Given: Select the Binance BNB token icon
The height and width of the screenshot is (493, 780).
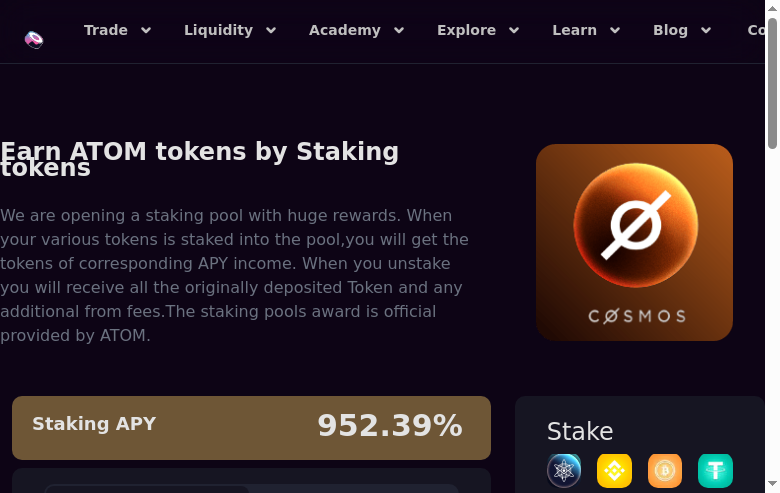Looking at the screenshot, I should coord(614,470).
